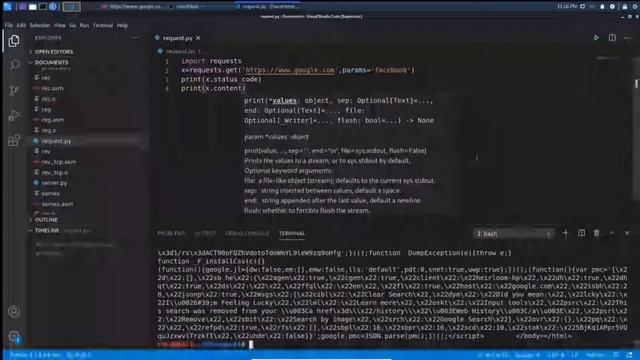Follow the https://www.google.com link in code

tap(290, 70)
